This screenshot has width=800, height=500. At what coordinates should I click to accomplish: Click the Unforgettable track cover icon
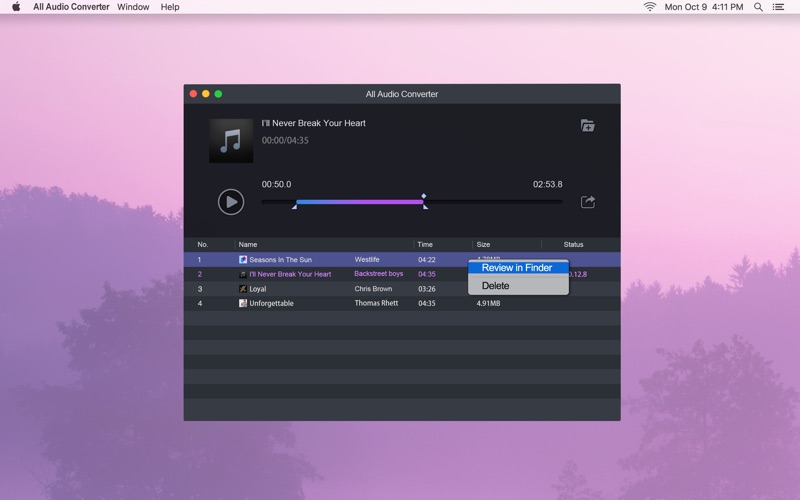[x=243, y=303]
